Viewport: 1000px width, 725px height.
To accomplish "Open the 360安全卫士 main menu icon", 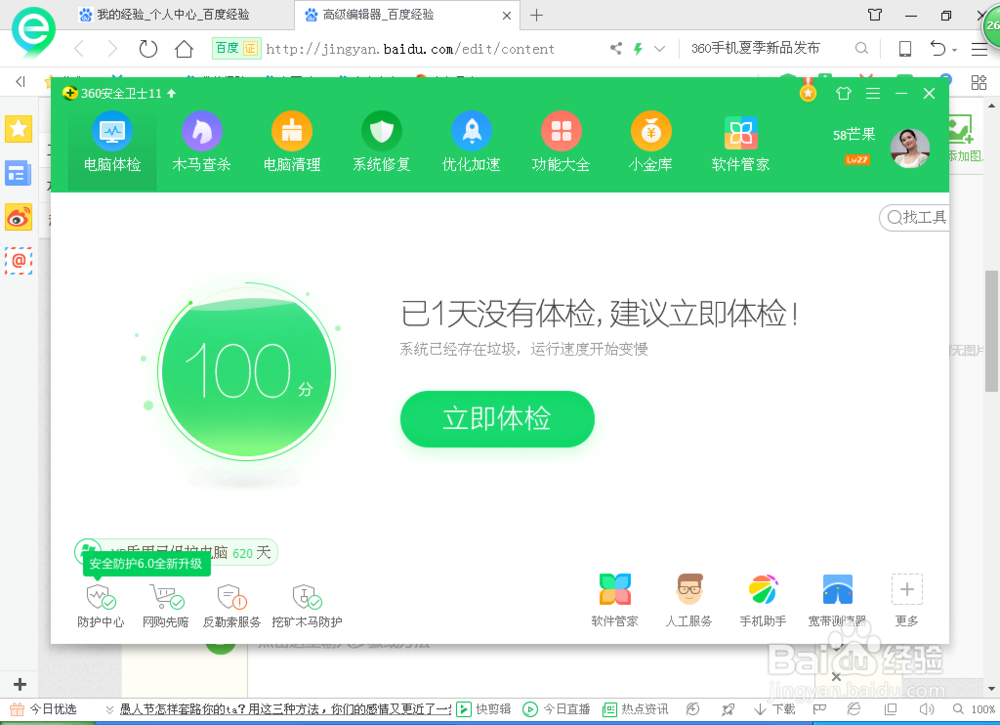I will coord(873,94).
